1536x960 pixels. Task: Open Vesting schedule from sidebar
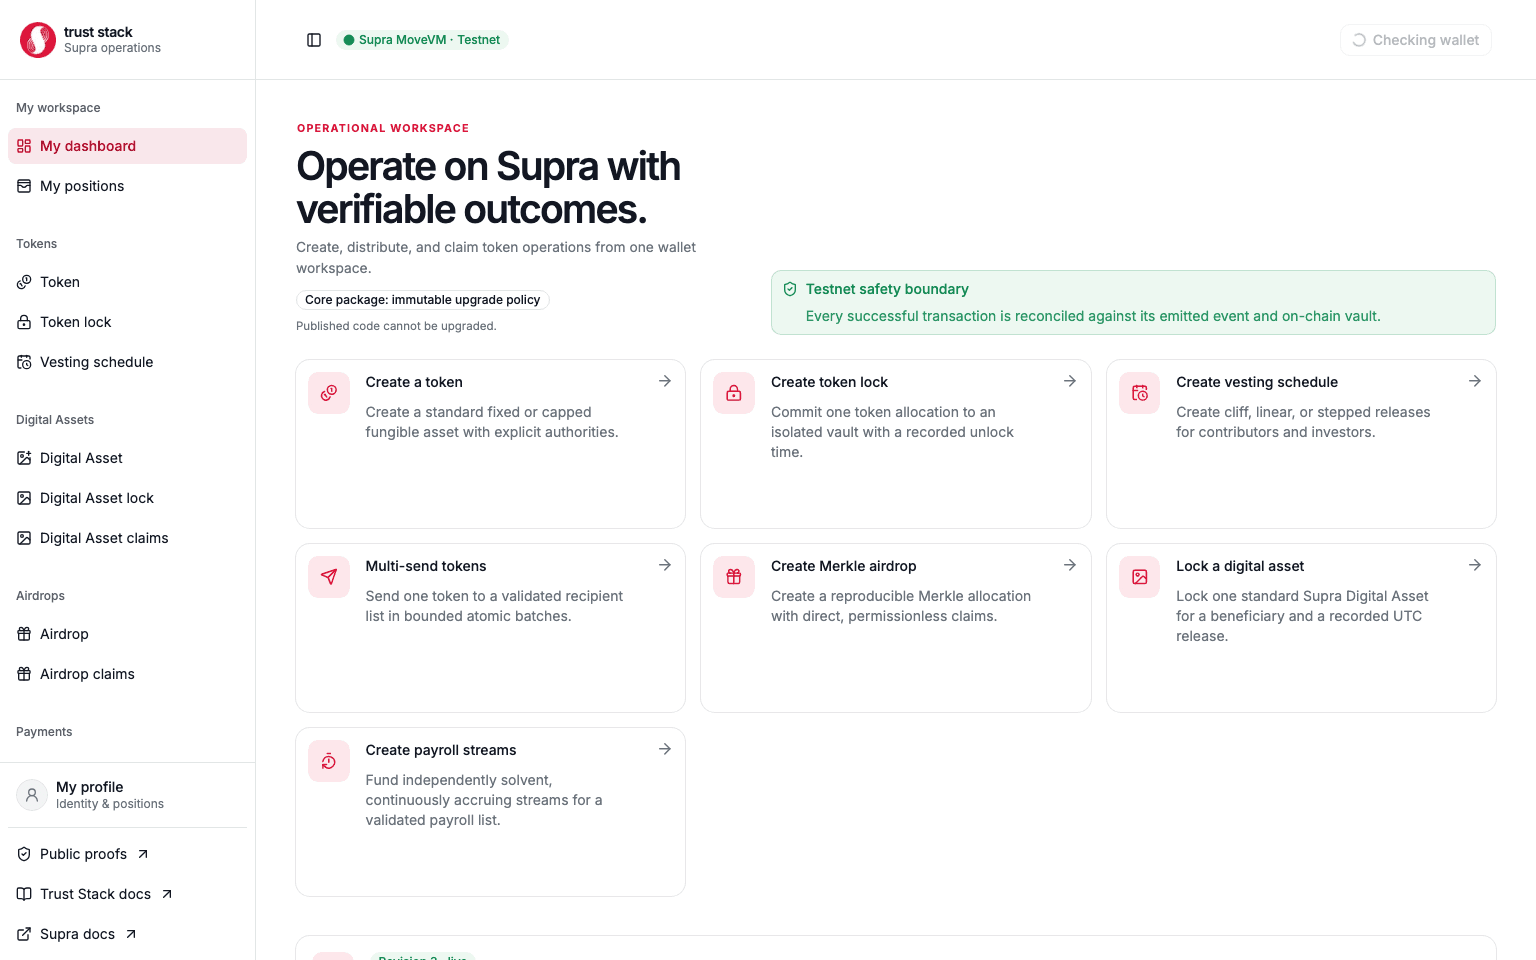coord(128,362)
